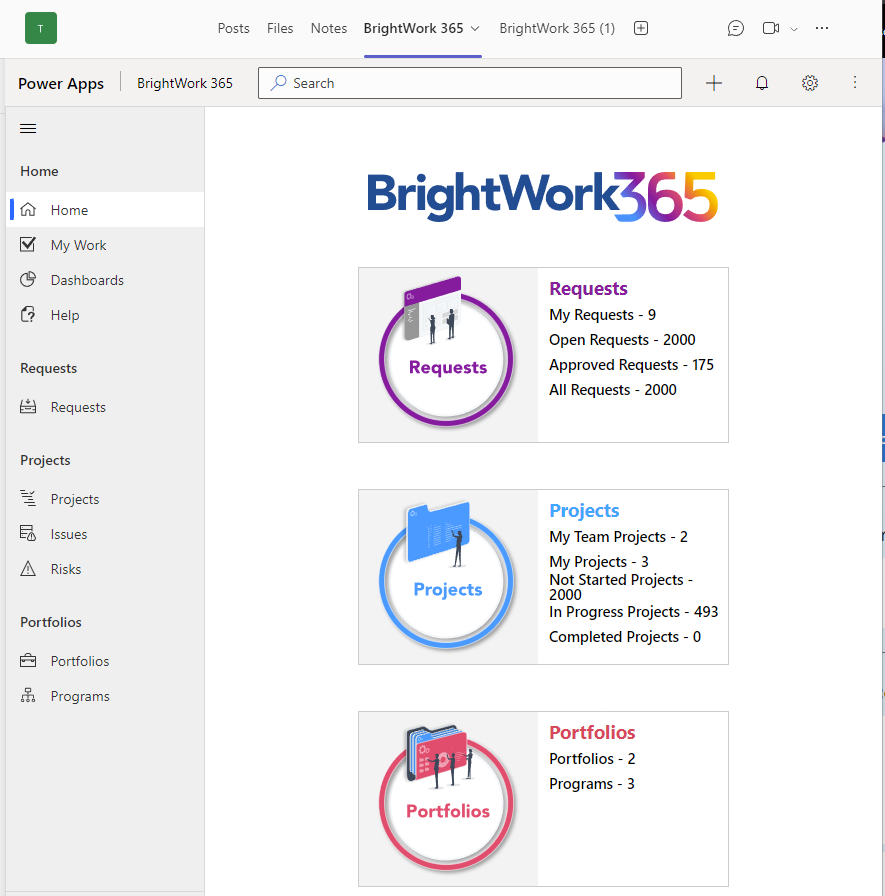Click the plus icon to create new record
The height and width of the screenshot is (896, 885).
pos(714,83)
